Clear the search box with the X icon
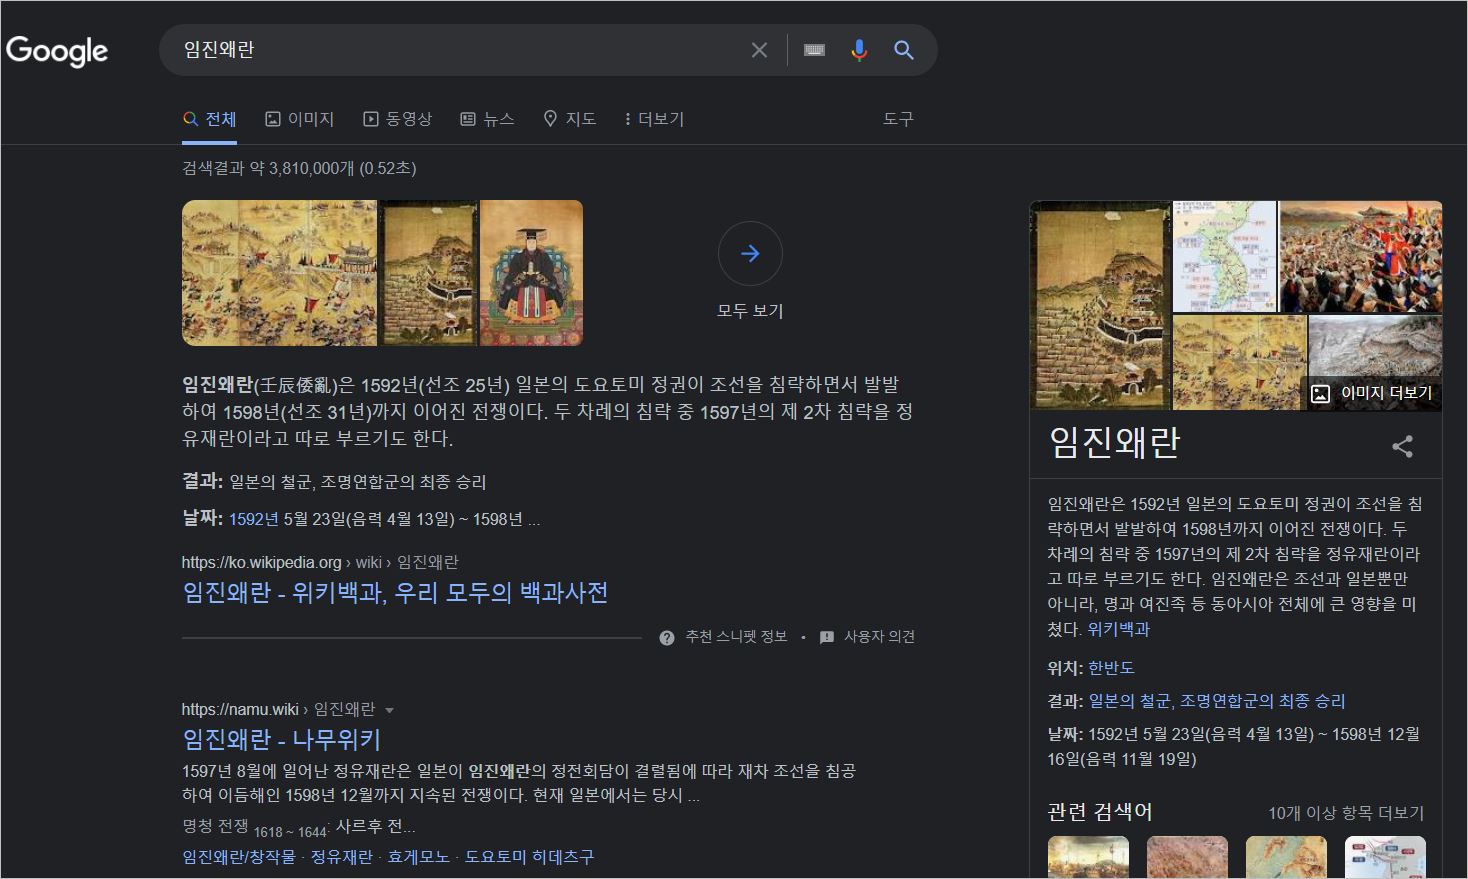The width and height of the screenshot is (1468, 879). pos(759,50)
